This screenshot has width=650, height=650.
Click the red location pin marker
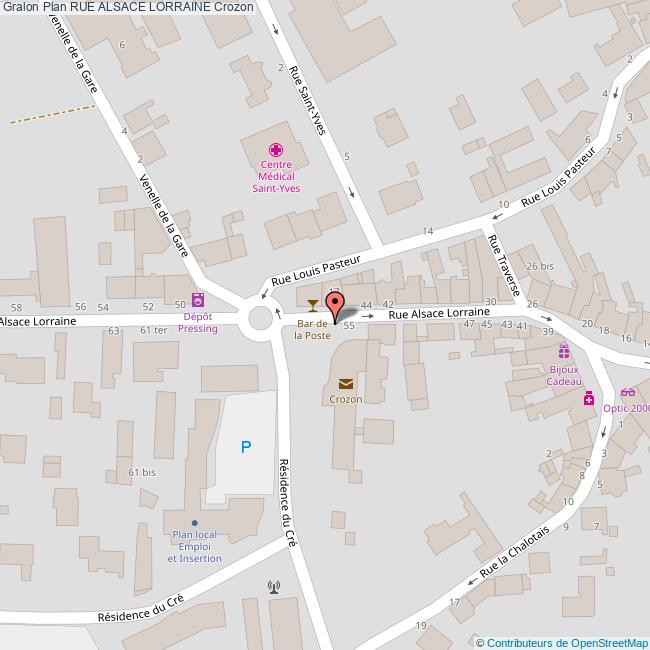point(335,307)
